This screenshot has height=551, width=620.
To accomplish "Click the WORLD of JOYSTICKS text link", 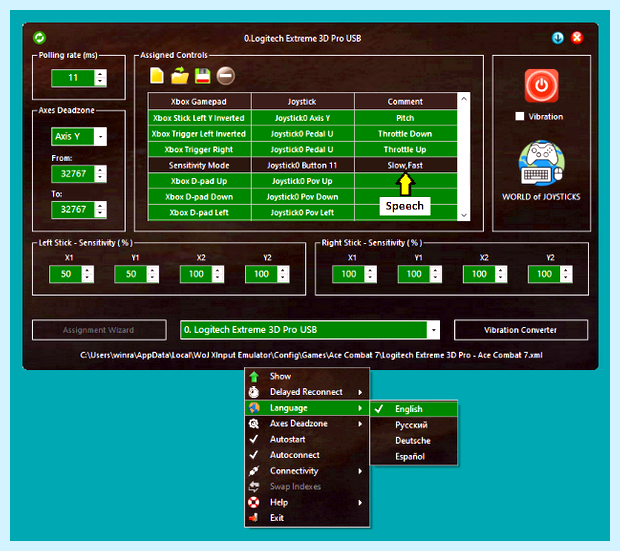I will pyautogui.click(x=541, y=197).
